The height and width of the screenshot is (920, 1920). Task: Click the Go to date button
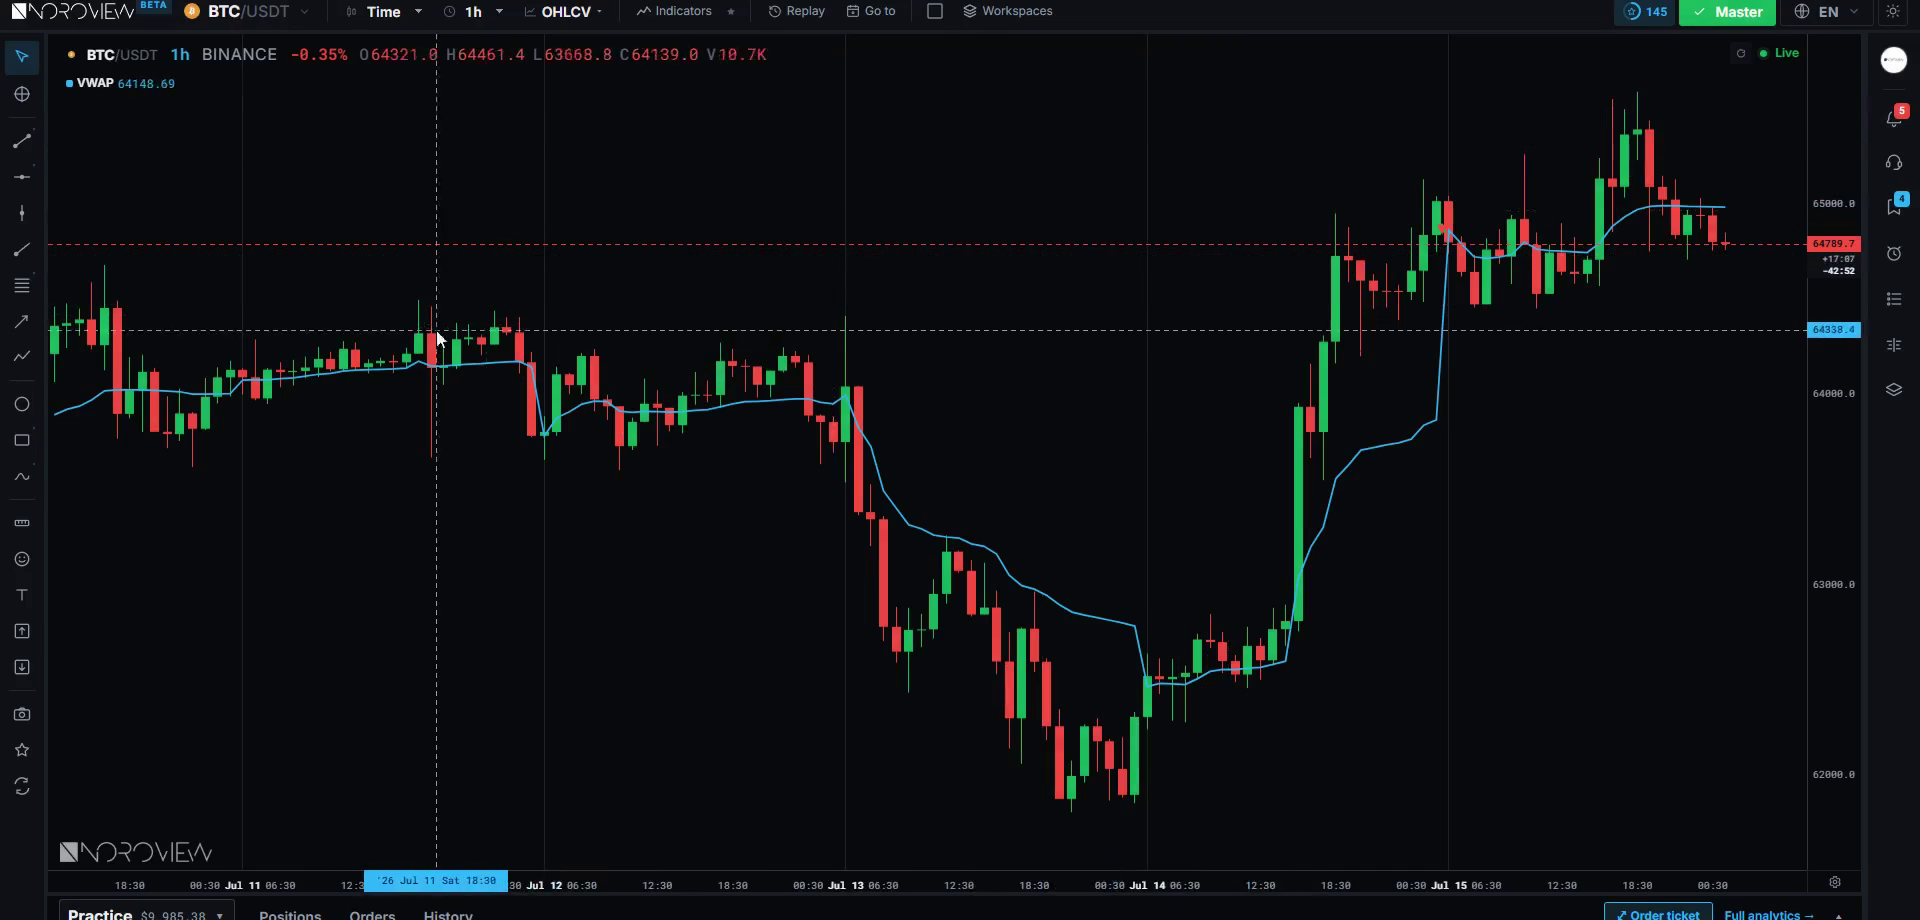(x=871, y=11)
